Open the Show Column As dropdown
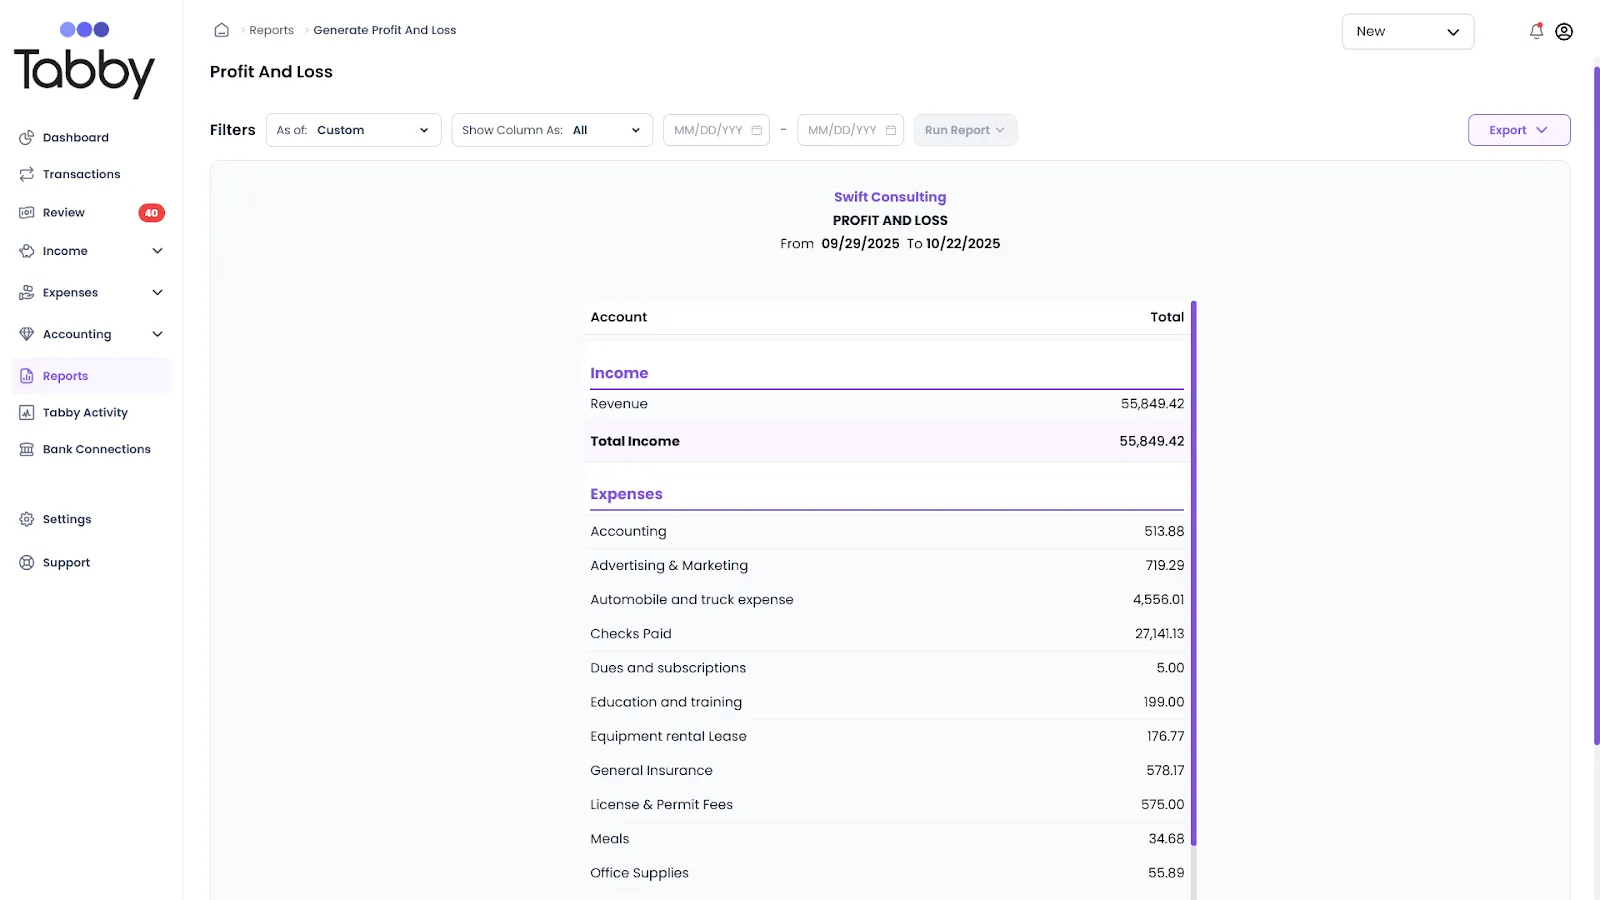 (x=551, y=130)
